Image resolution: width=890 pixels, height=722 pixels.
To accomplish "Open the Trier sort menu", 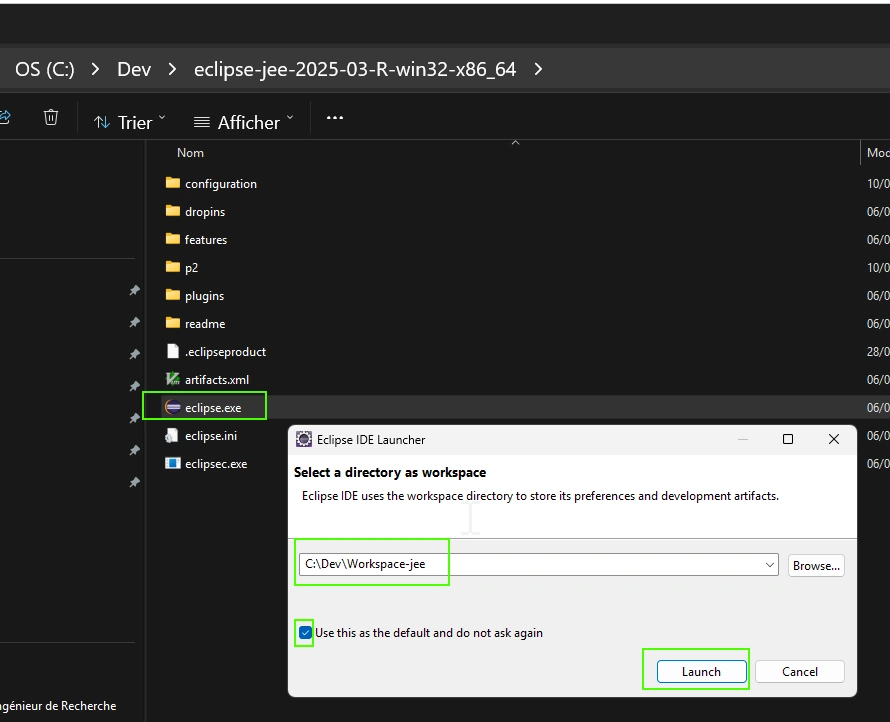I will tap(129, 122).
